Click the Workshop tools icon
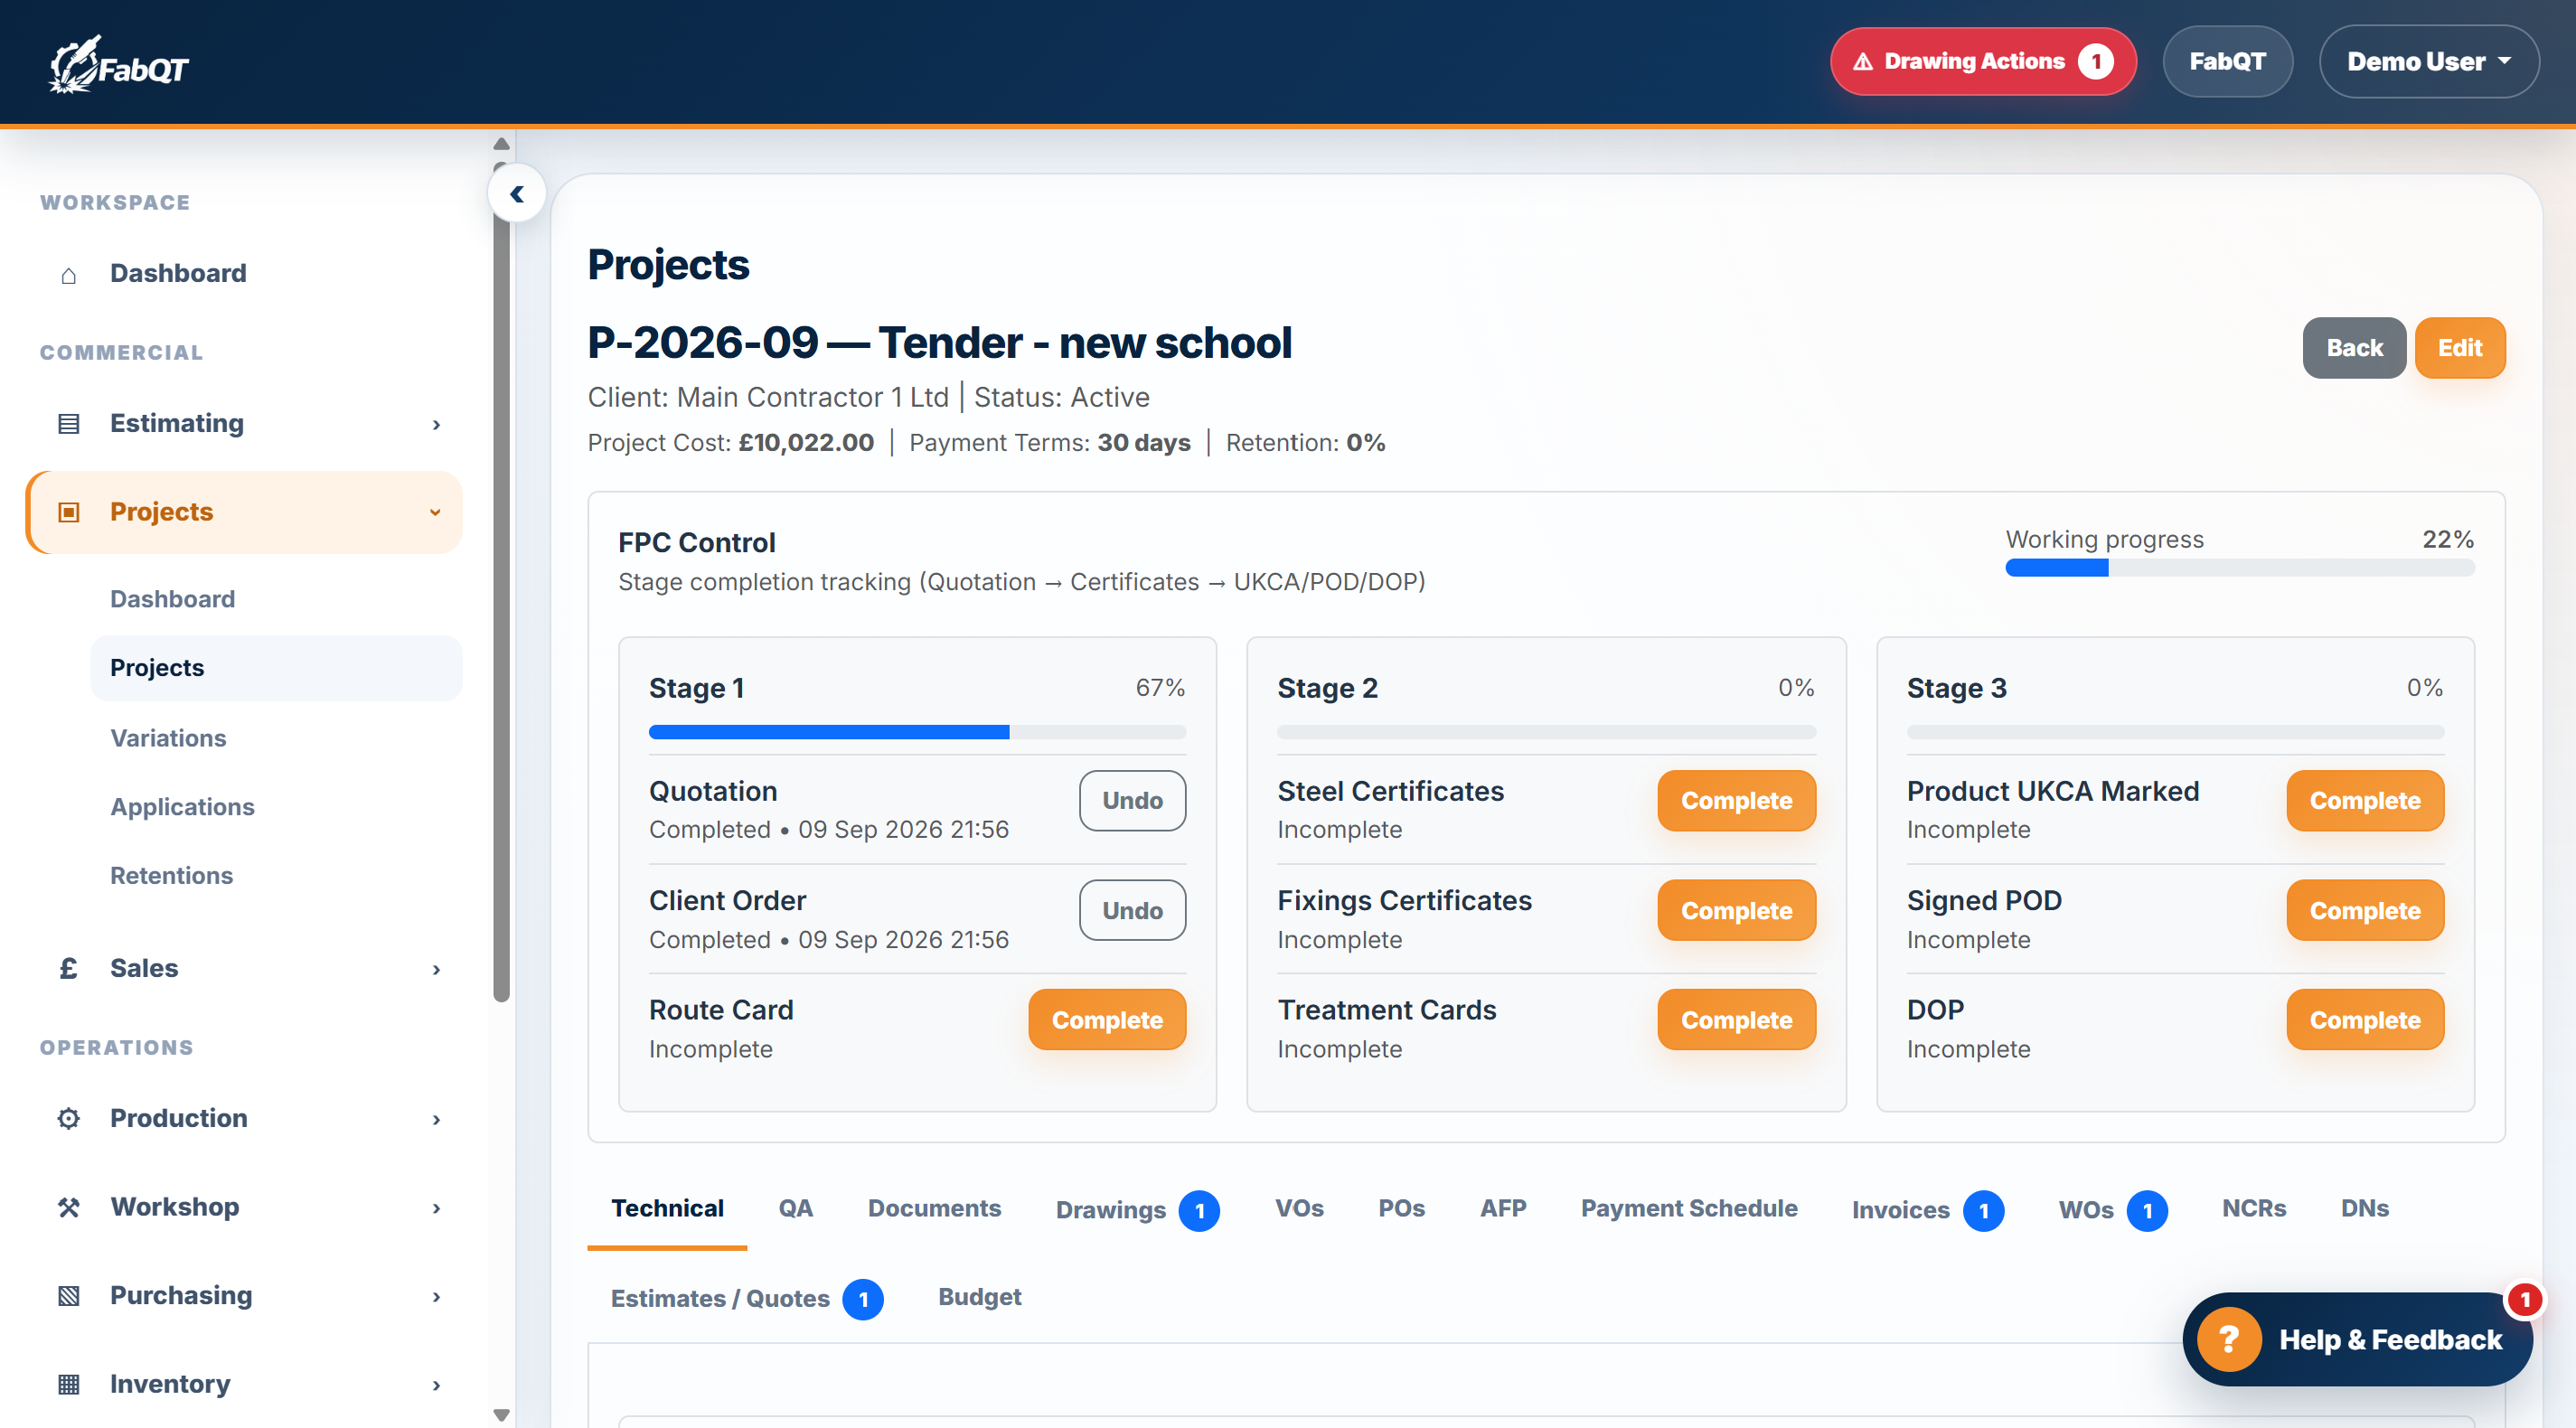Image resolution: width=2576 pixels, height=1428 pixels. coord(68,1207)
